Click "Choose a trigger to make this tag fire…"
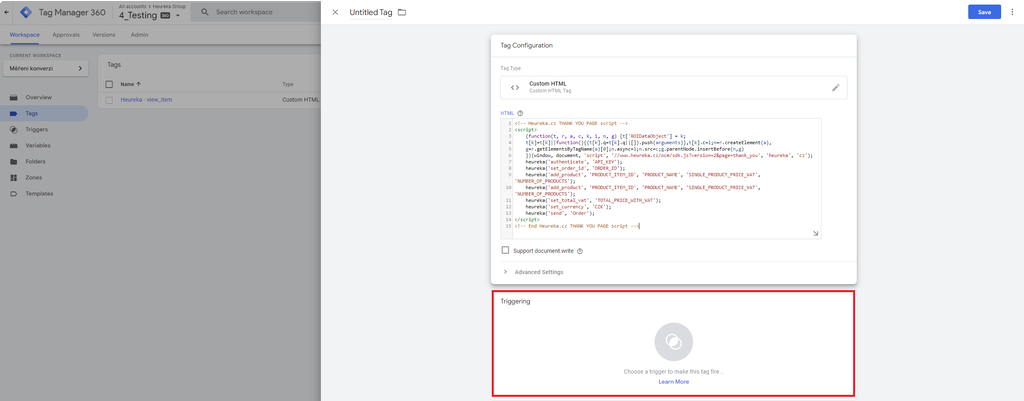Image resolution: width=1024 pixels, height=401 pixels. 673,372
